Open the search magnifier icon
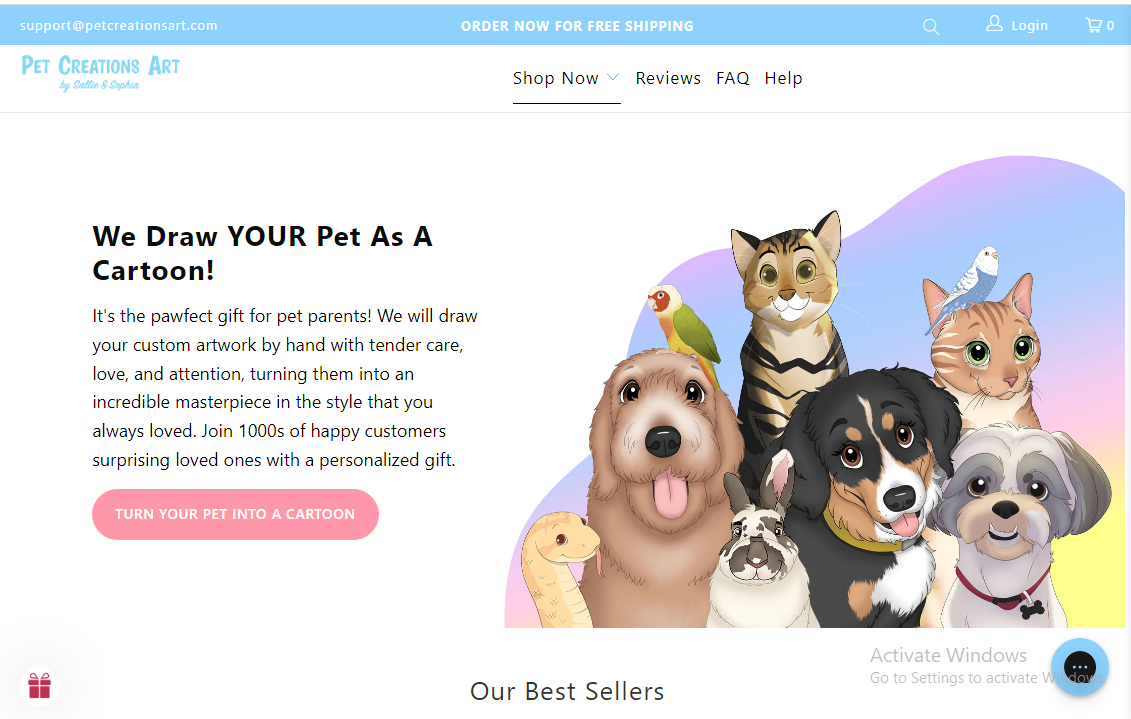This screenshot has height=719, width=1131. (931, 27)
